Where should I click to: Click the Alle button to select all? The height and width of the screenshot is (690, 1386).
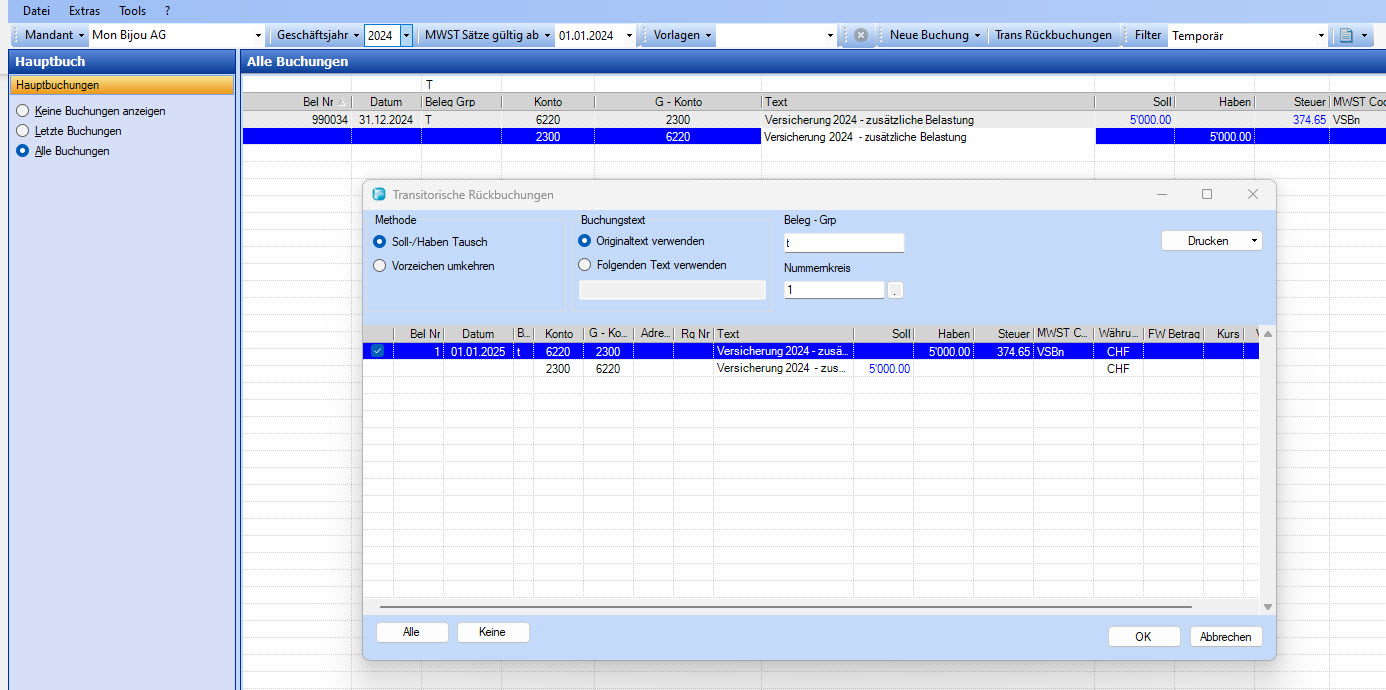point(411,632)
